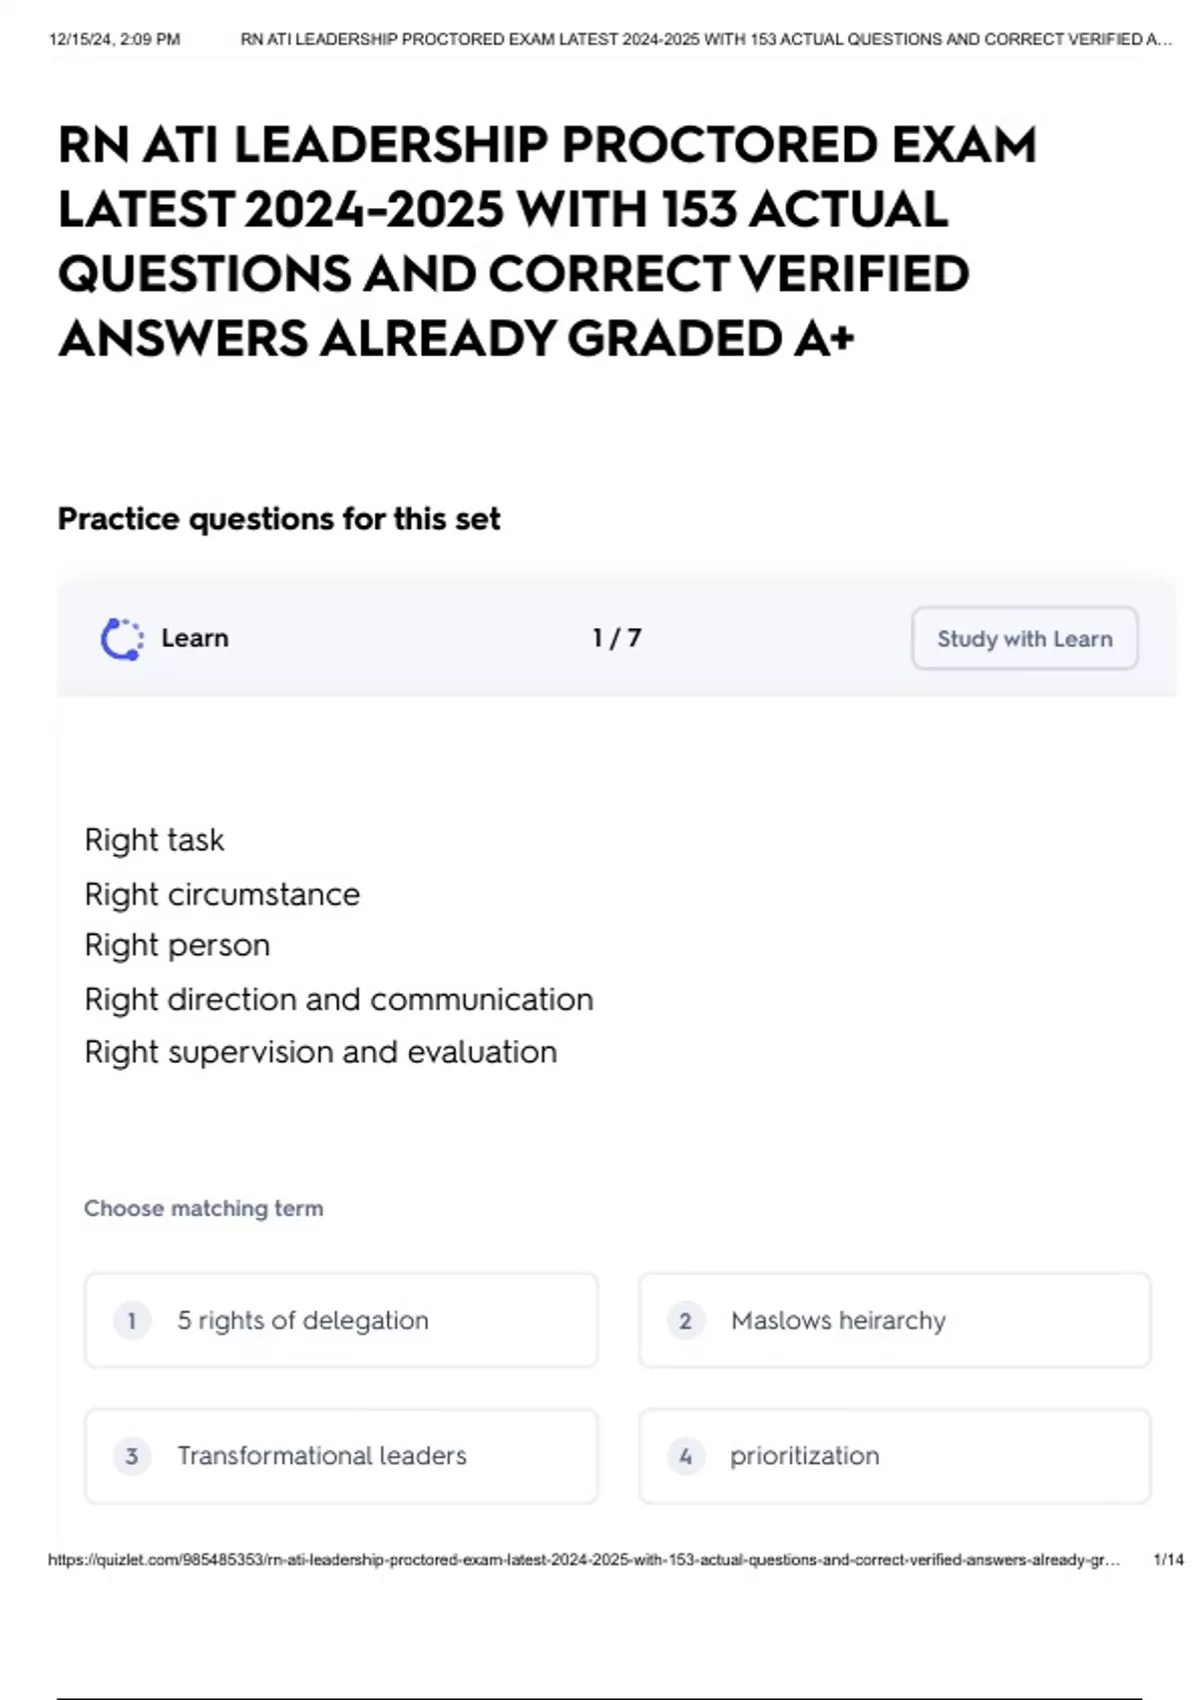This screenshot has width=1200, height=1700.
Task: Click the 'Right supervision and evaluation' line
Action: tap(321, 1052)
